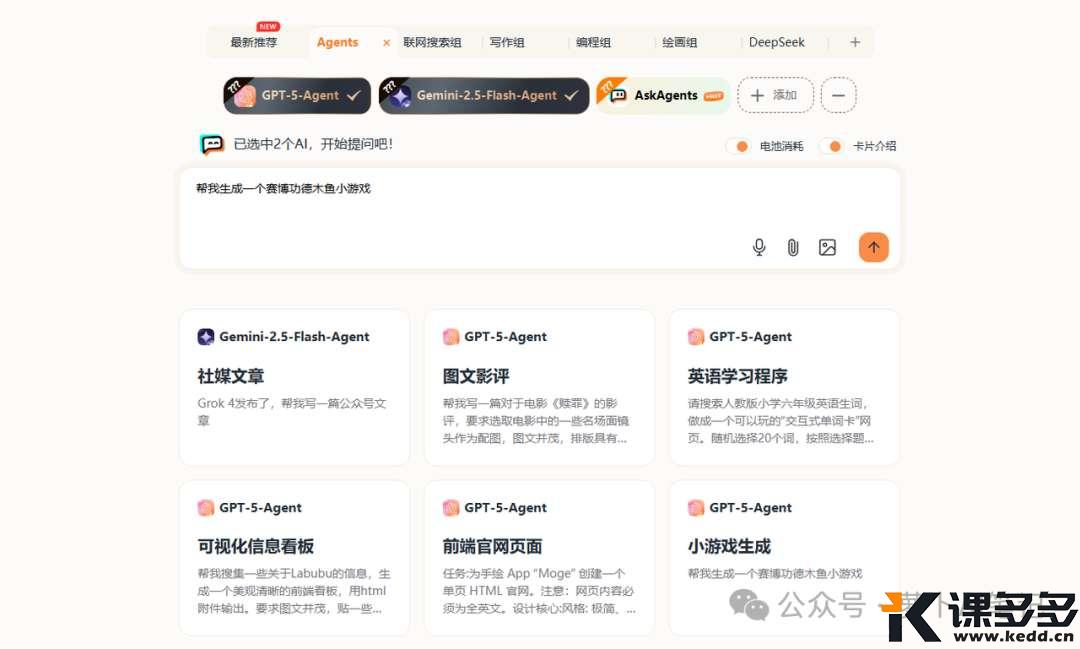
Task: Open the 编程组 tab
Action: (x=594, y=42)
